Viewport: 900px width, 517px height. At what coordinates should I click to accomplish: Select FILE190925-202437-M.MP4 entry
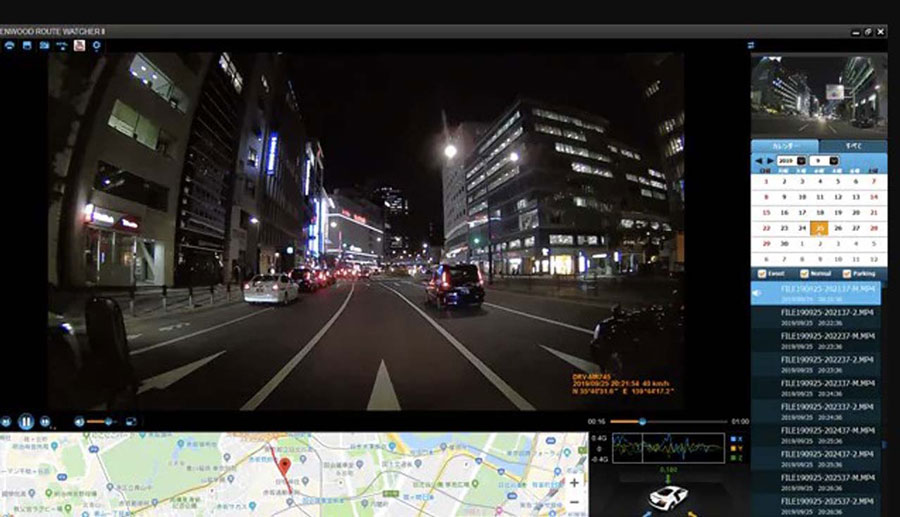[x=816, y=435]
